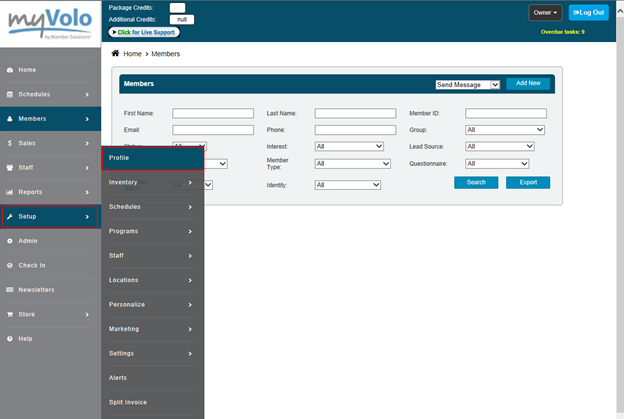
Task: Click the Home house icon in sidebar
Action: click(10, 70)
